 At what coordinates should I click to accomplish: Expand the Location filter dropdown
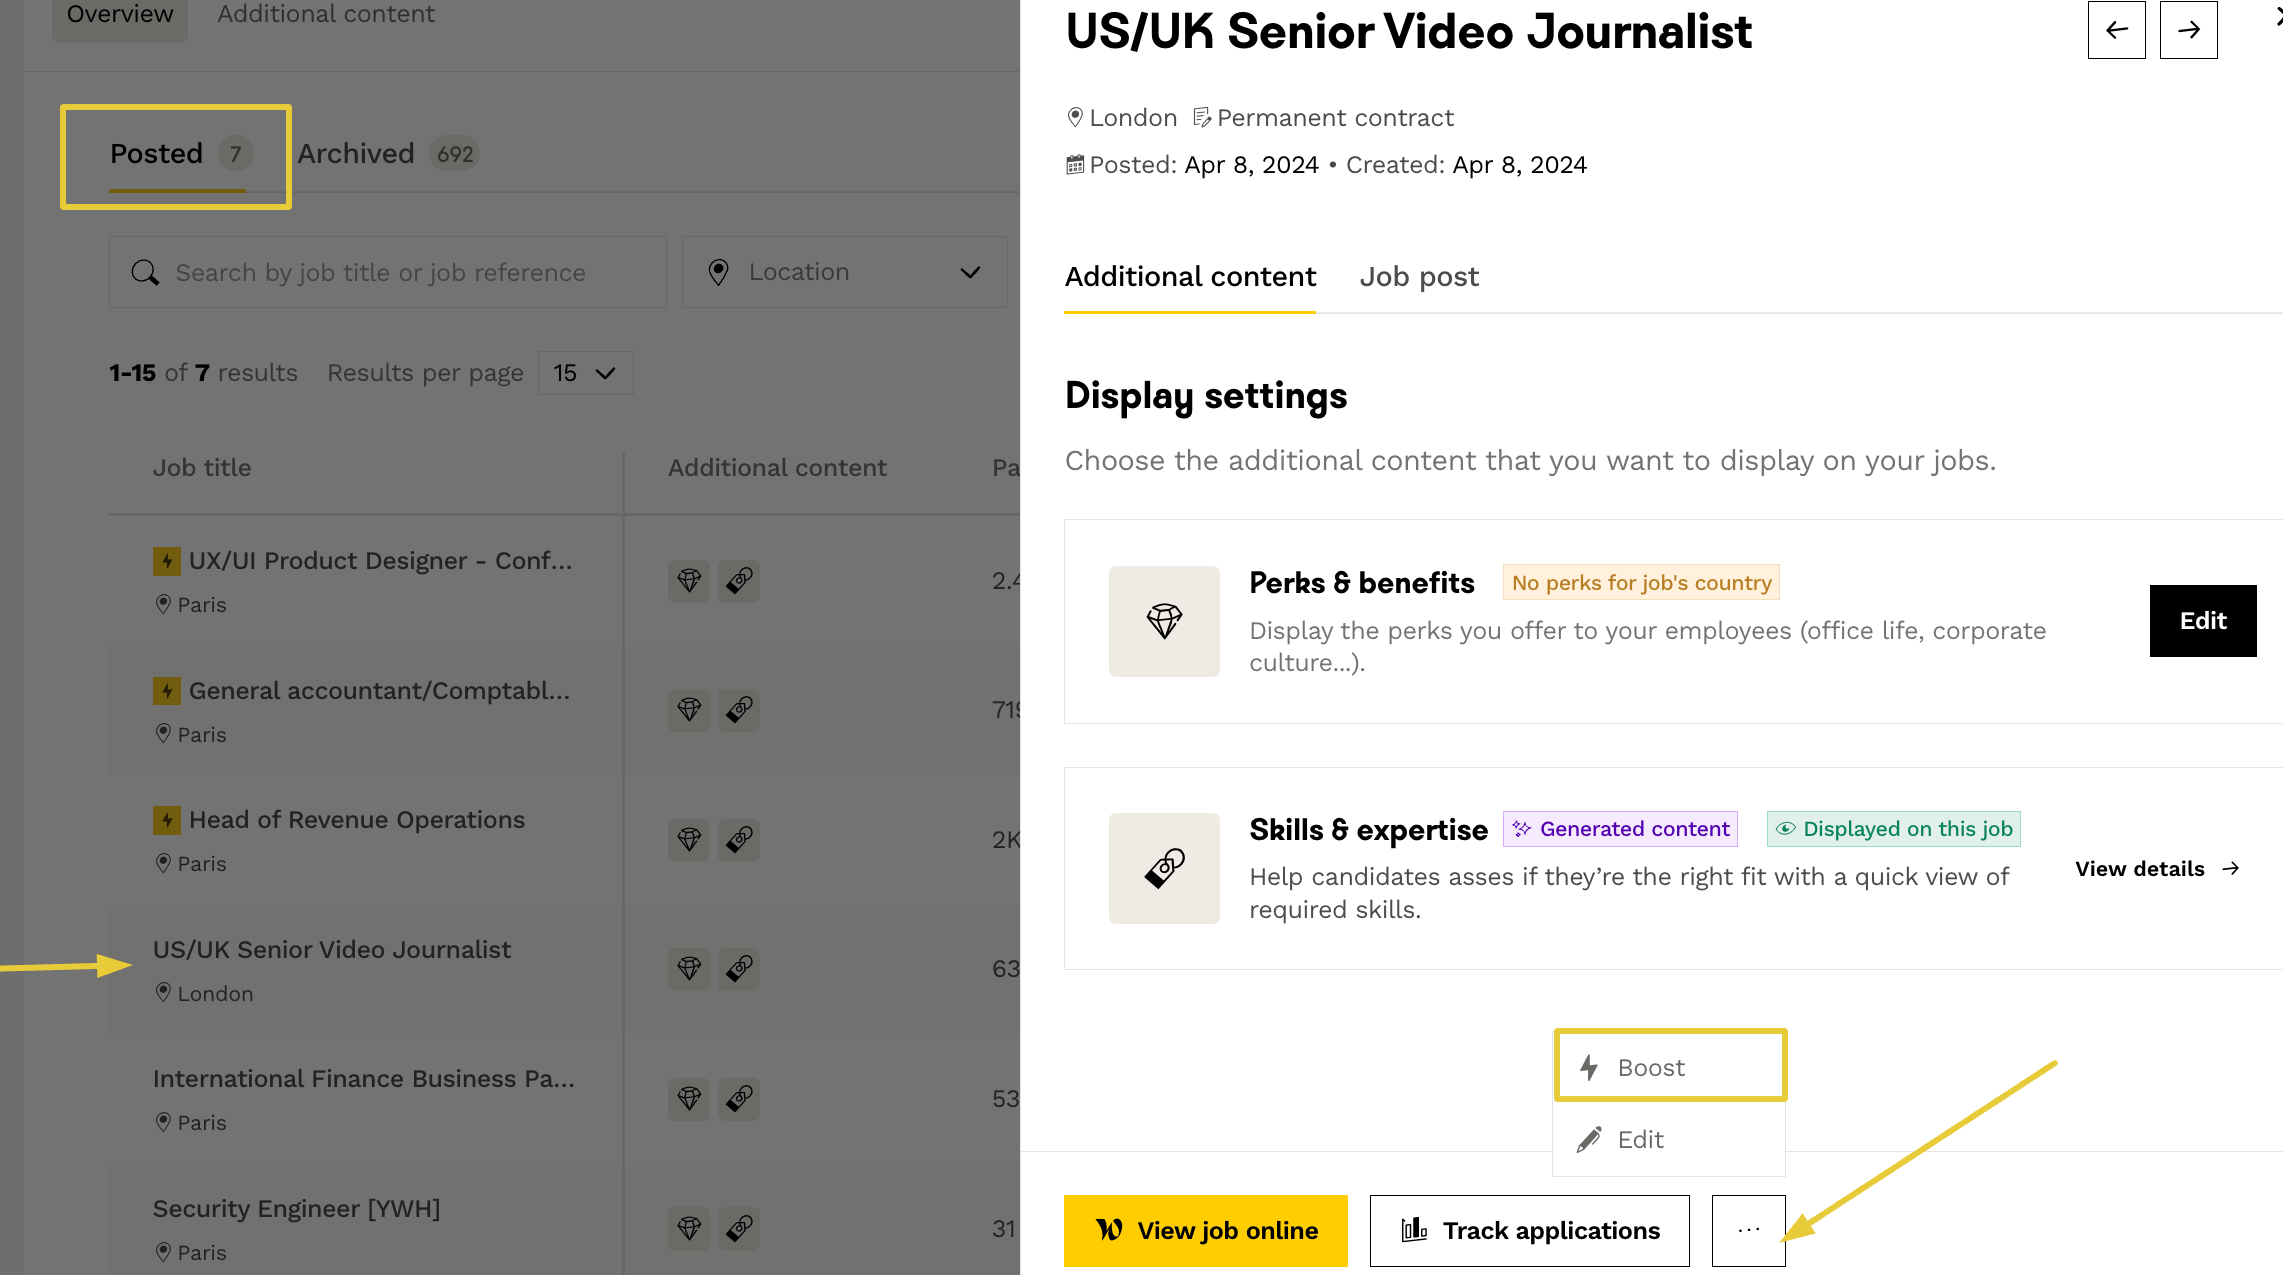pos(844,272)
